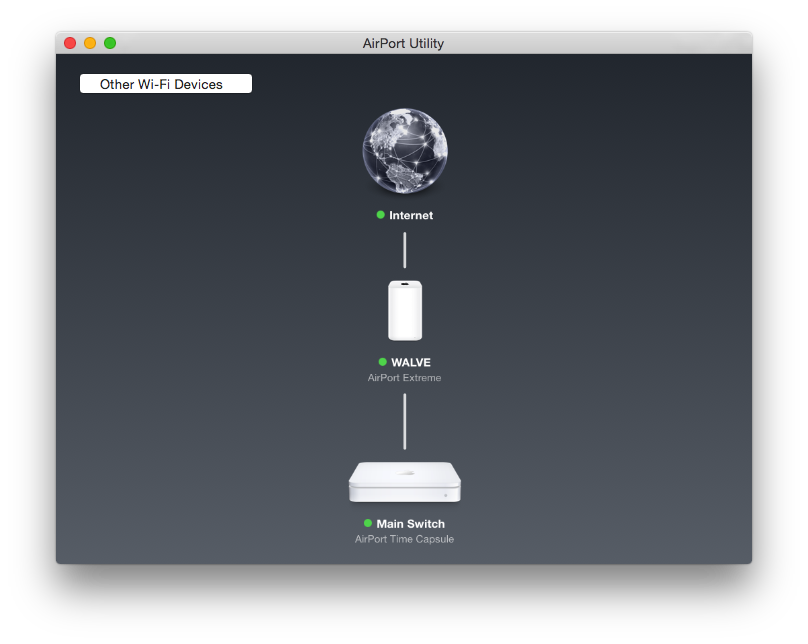Click the green status dot beside Internet
This screenshot has height=644, width=808.
click(x=381, y=215)
